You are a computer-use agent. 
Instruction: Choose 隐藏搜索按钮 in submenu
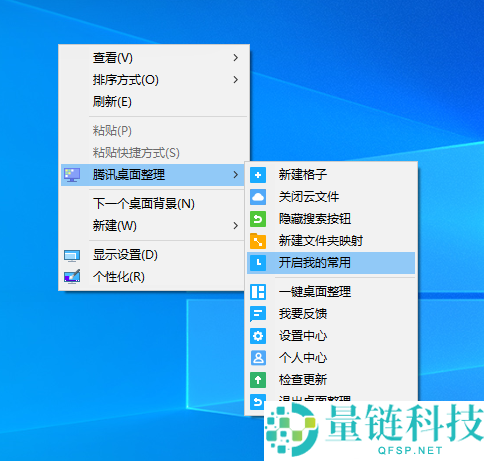click(331, 219)
